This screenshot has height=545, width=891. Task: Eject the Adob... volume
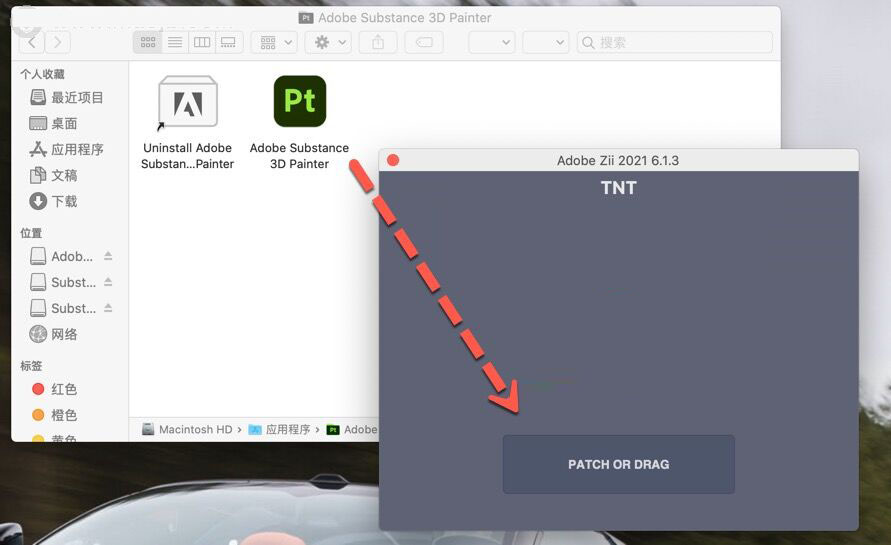[108, 256]
